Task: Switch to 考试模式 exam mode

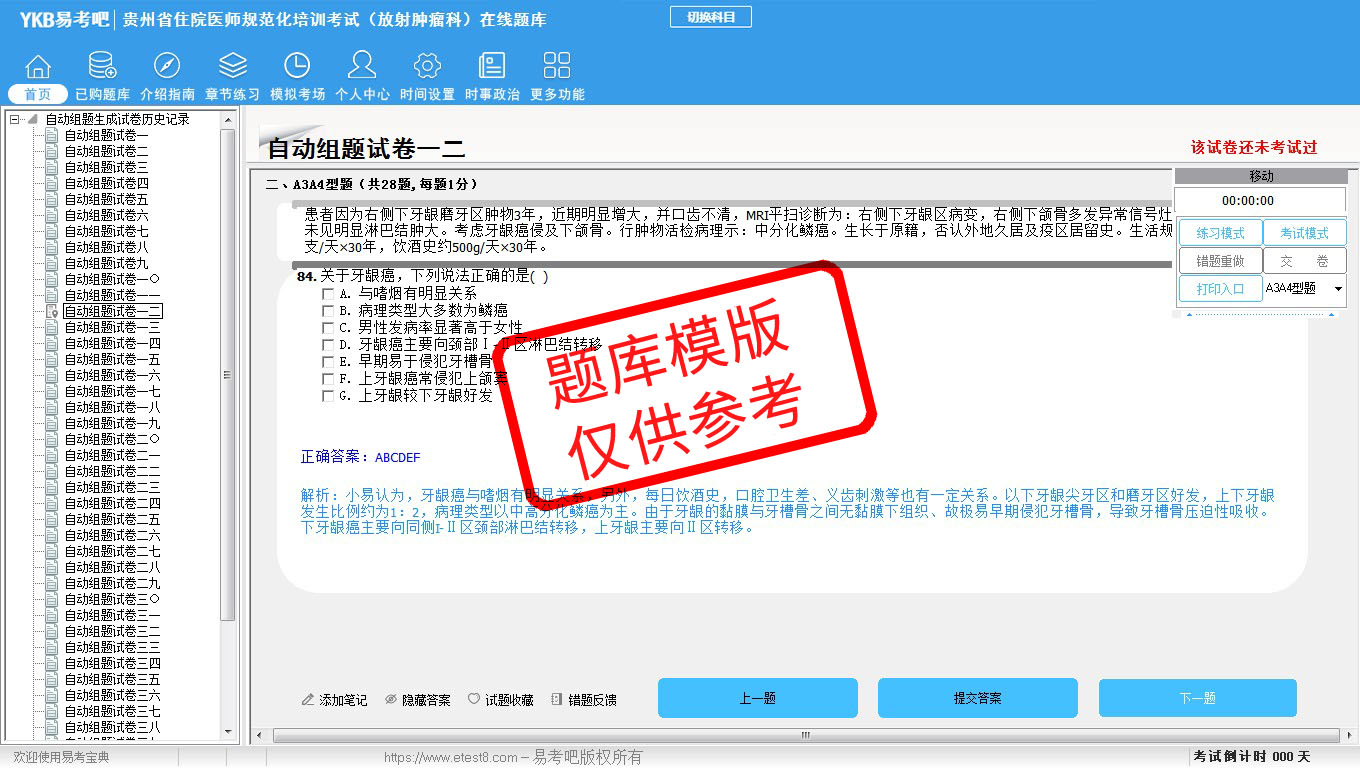Action: (x=1304, y=233)
